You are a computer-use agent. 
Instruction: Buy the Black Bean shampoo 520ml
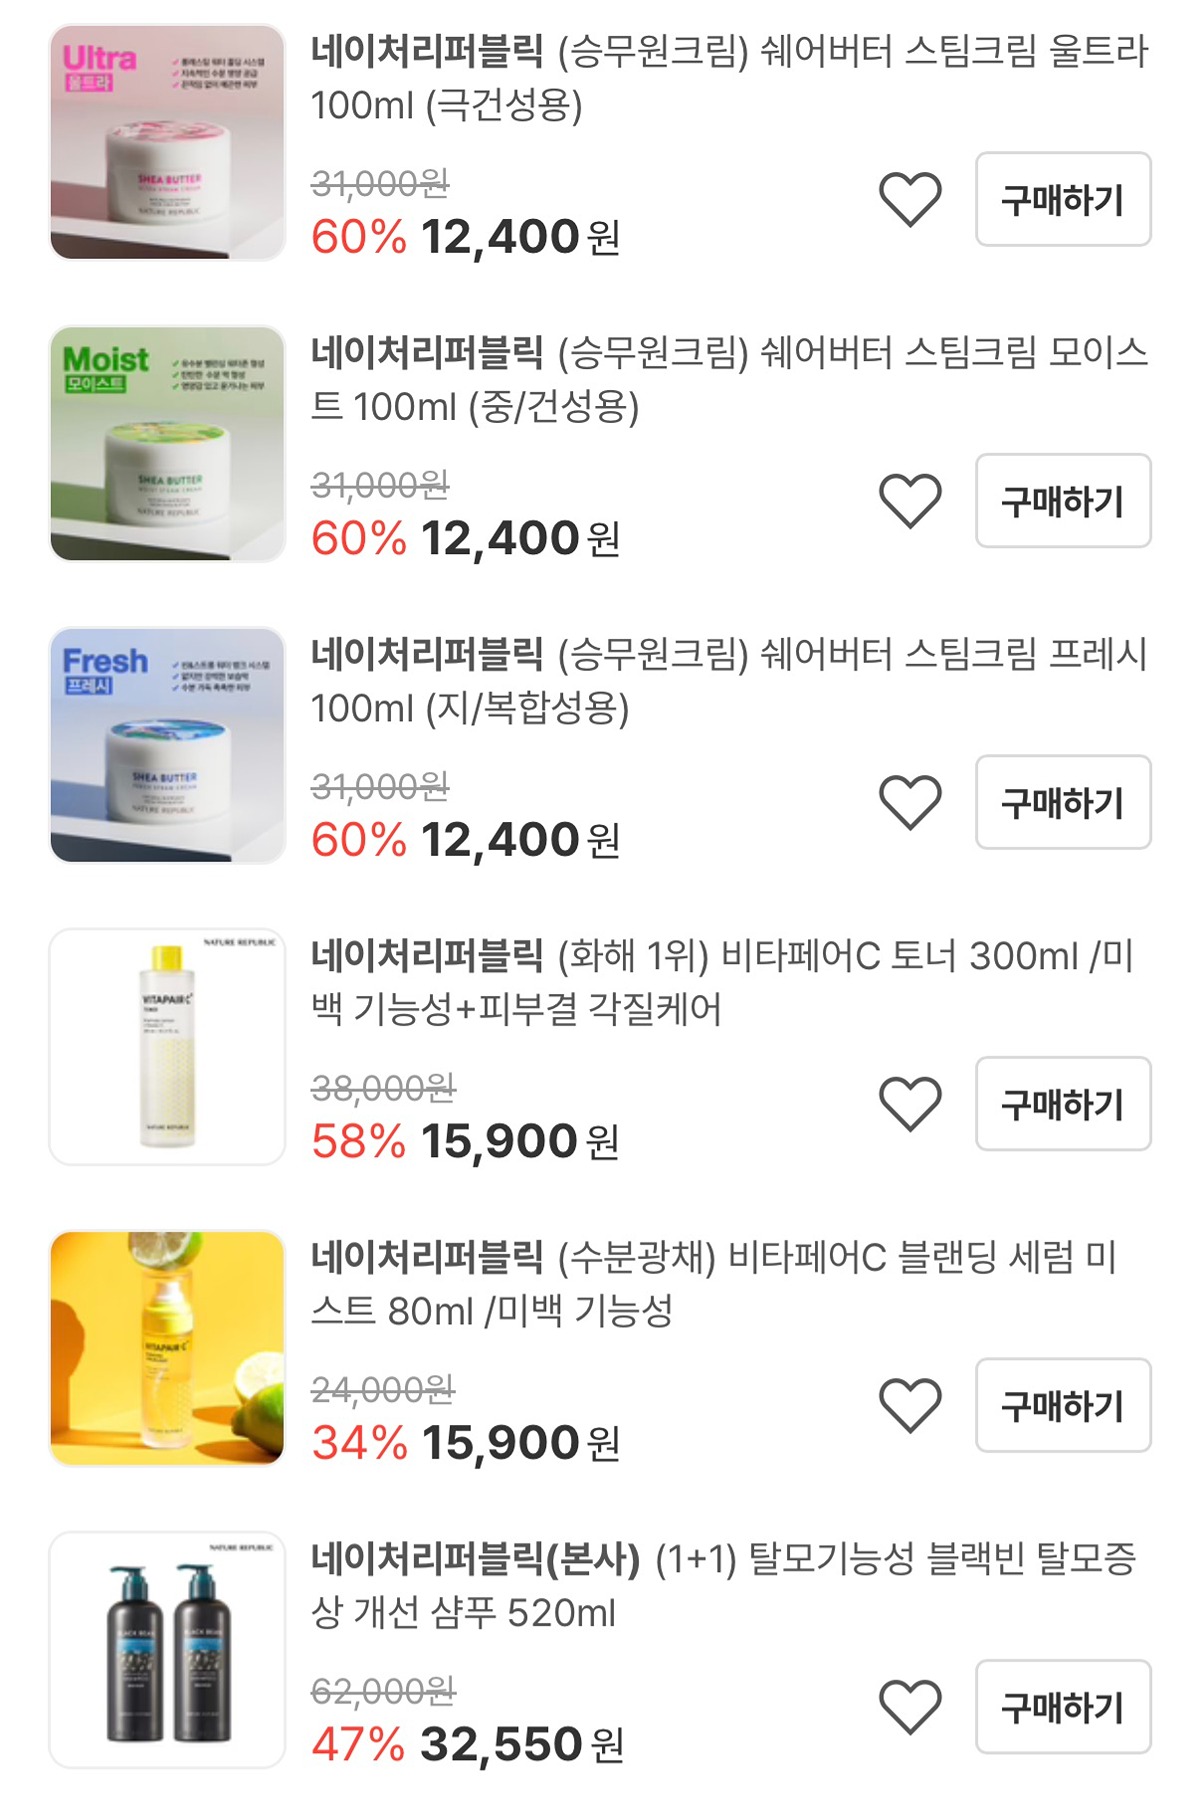pyautogui.click(x=1062, y=1707)
